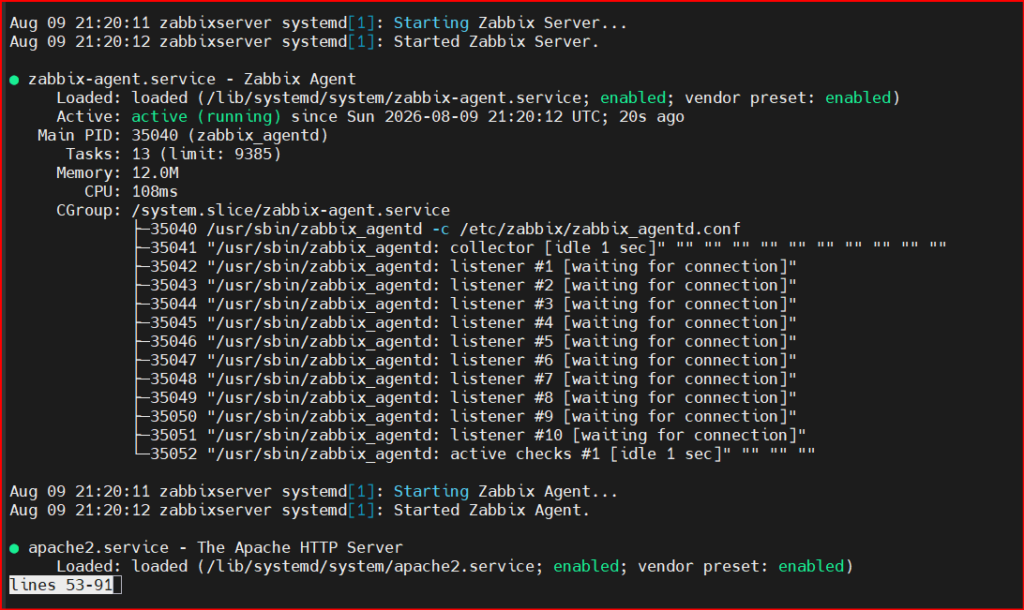This screenshot has height=610, width=1024.
Task: Click the listener #7 process row
Action: 466,379
